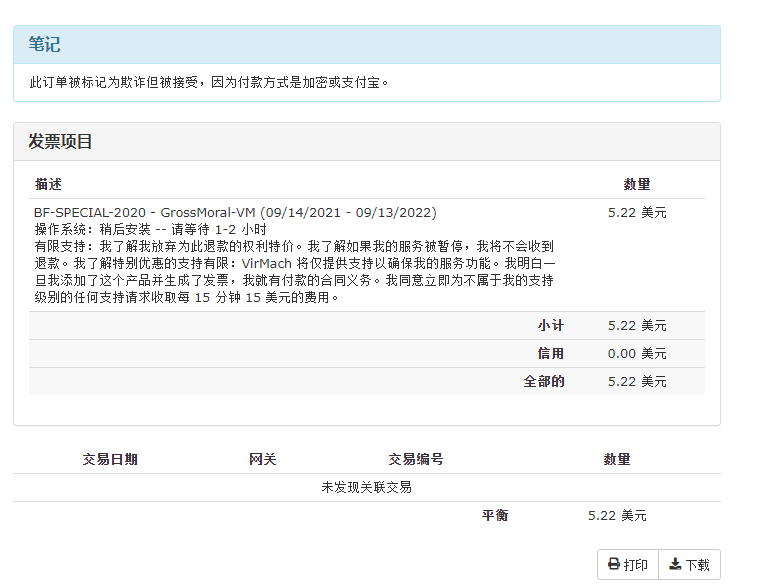Click the 全部的 total label
Viewport: 763px width, 587px height.
[x=544, y=381]
